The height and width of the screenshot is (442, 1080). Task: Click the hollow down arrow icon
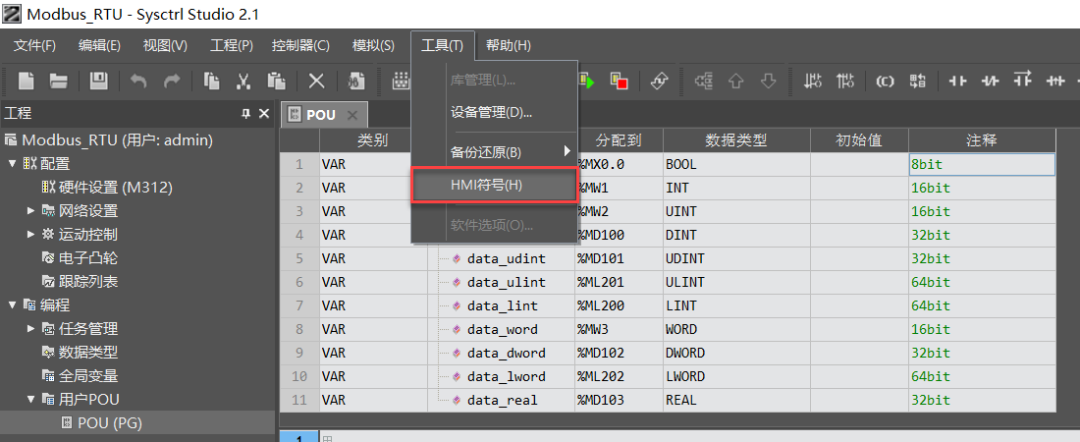tap(768, 81)
